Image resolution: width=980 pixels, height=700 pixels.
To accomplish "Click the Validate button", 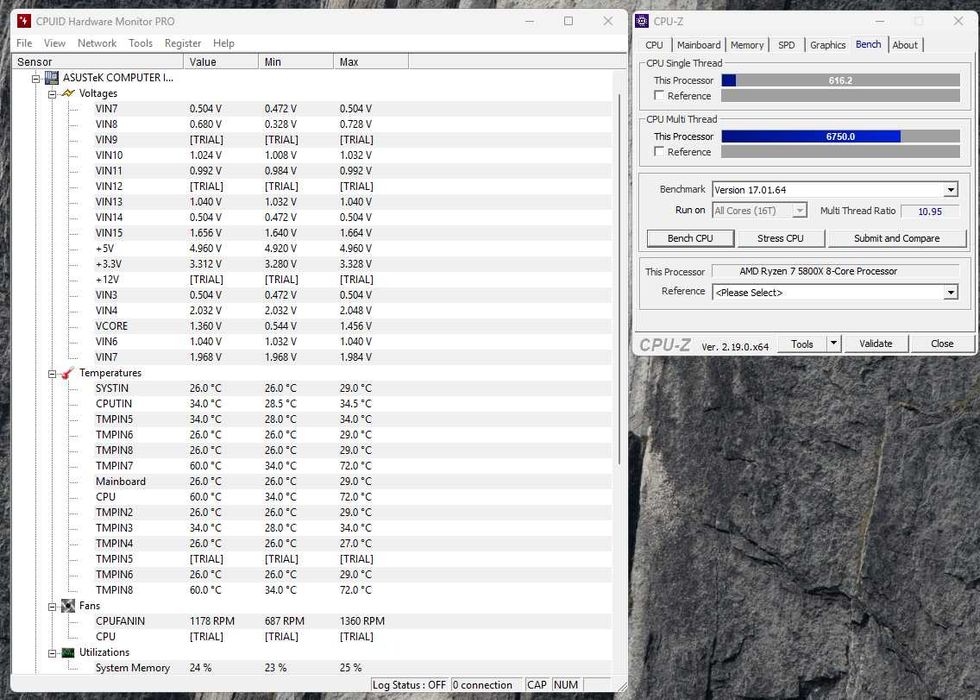I will [x=876, y=343].
